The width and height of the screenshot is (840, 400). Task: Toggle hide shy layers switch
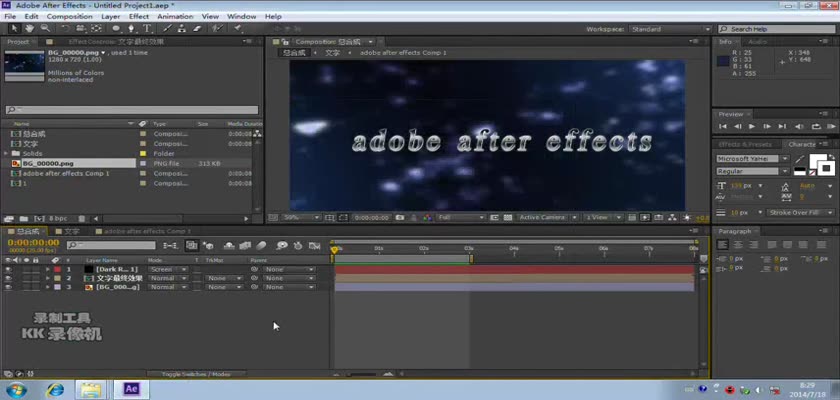pos(229,246)
